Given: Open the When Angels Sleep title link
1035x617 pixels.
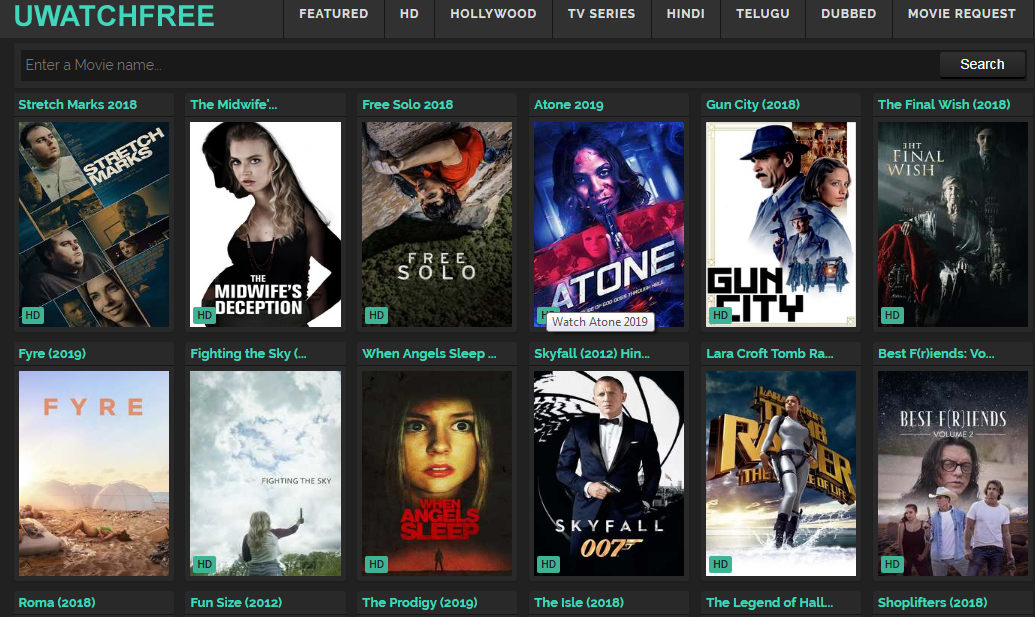Looking at the screenshot, I should [429, 354].
